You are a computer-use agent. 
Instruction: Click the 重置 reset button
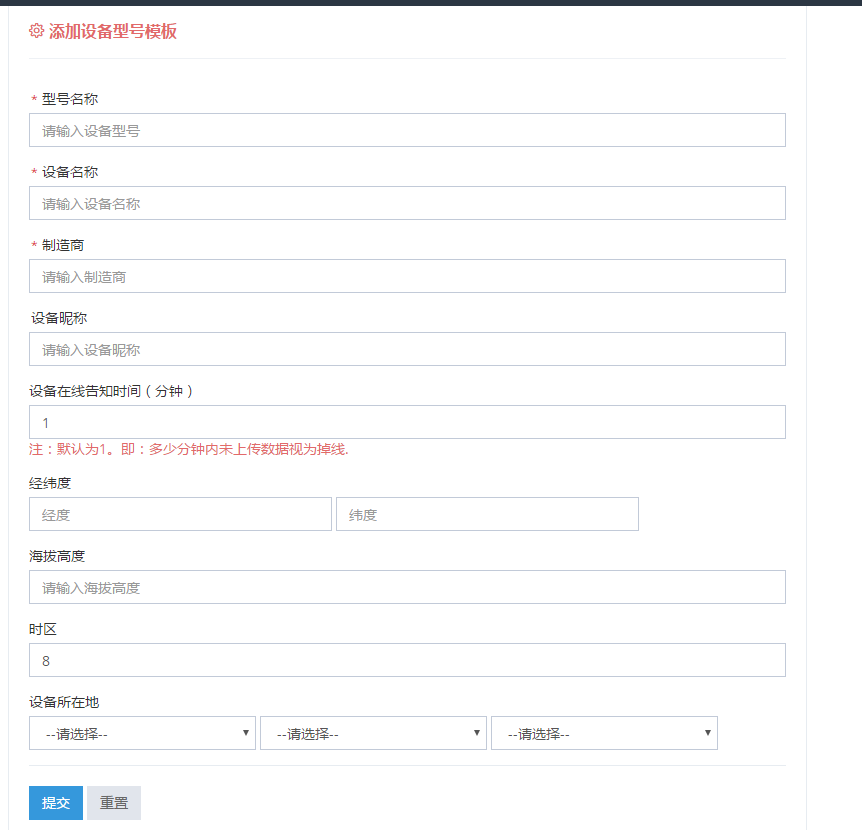coord(114,803)
